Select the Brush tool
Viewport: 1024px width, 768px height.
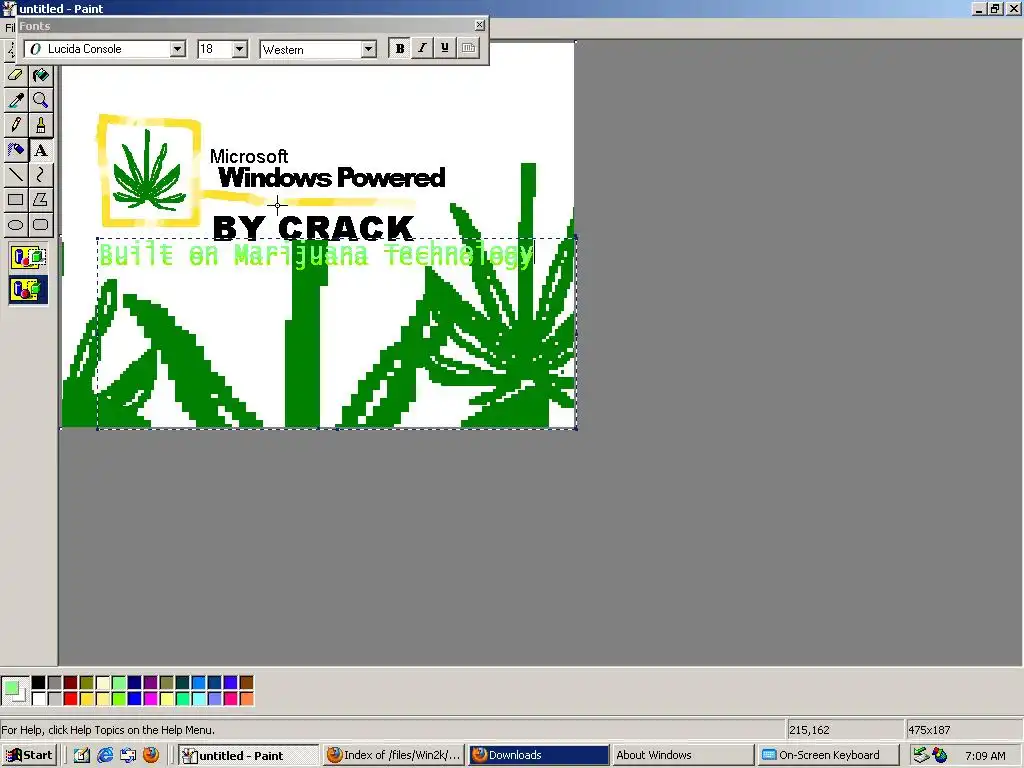[40, 125]
